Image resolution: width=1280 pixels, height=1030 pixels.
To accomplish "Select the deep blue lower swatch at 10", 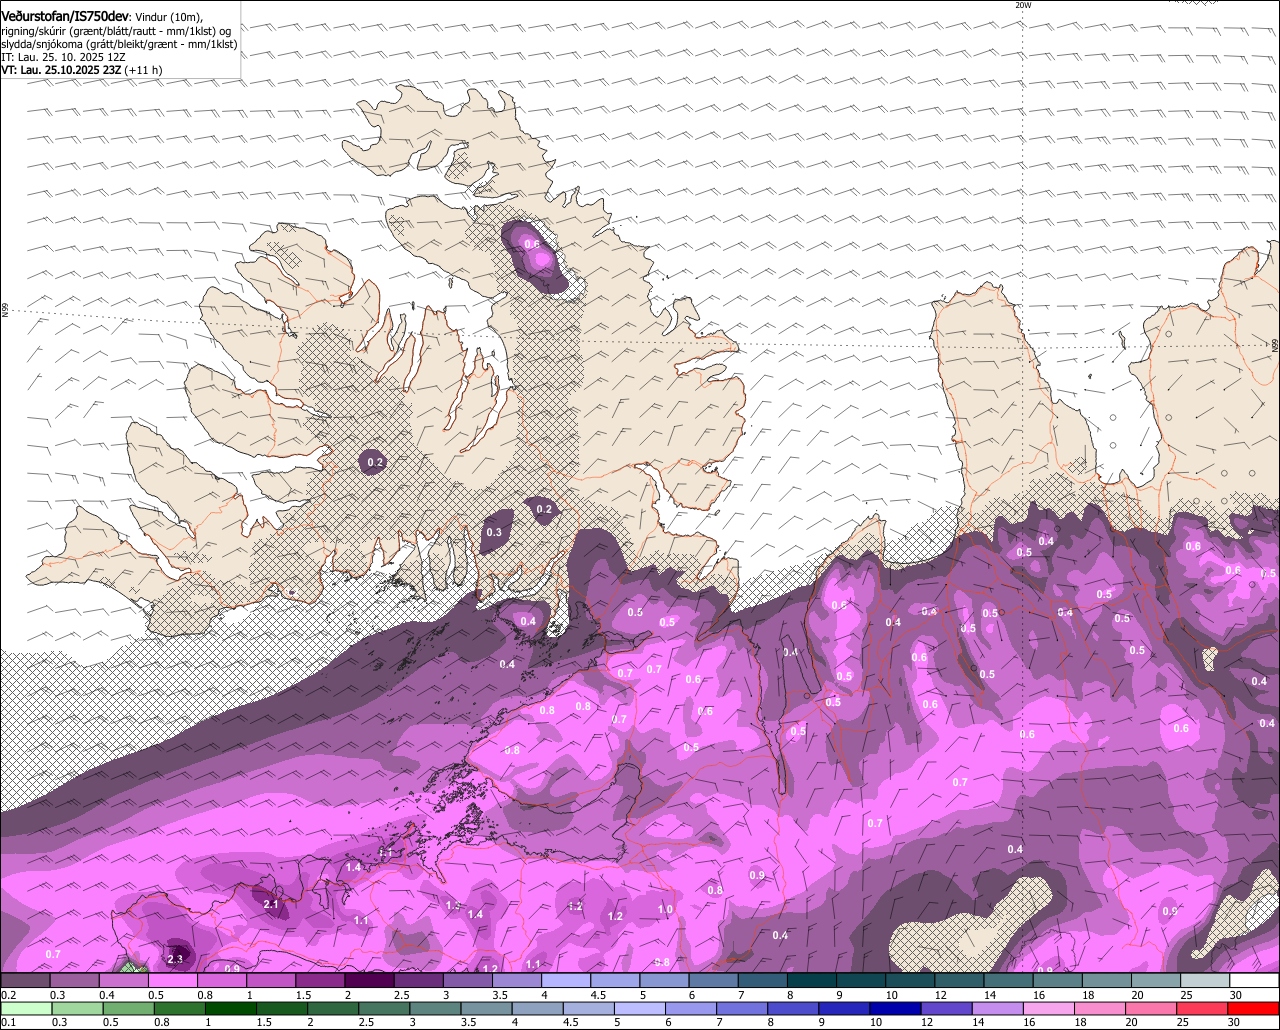I will (x=895, y=1008).
